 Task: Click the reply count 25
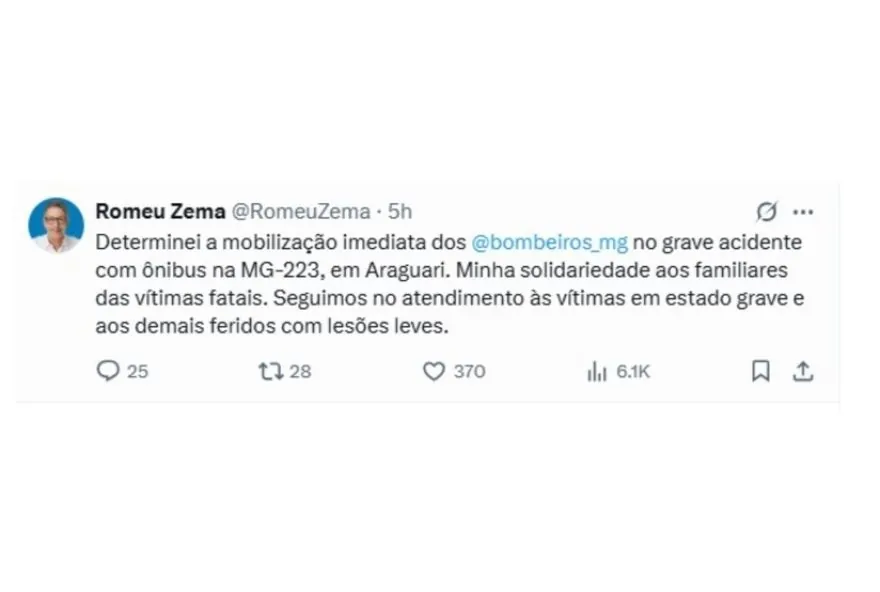pyautogui.click(x=138, y=371)
